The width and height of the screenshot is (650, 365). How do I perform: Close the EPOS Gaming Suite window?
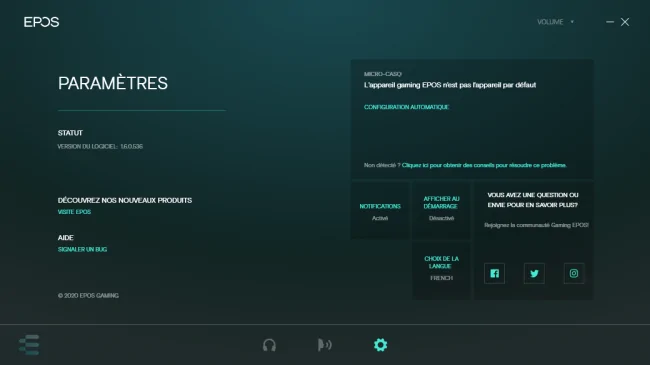point(625,22)
